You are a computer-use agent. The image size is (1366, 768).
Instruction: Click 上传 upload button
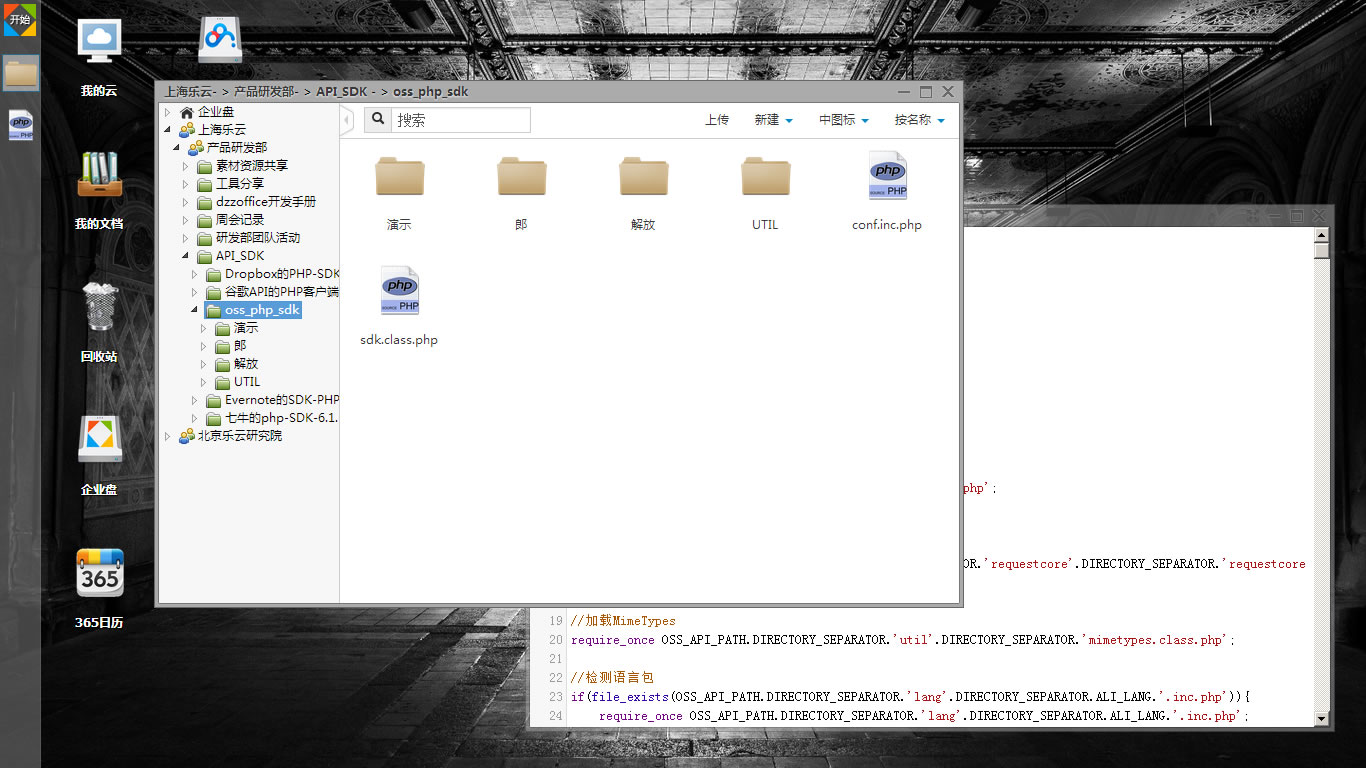click(717, 120)
